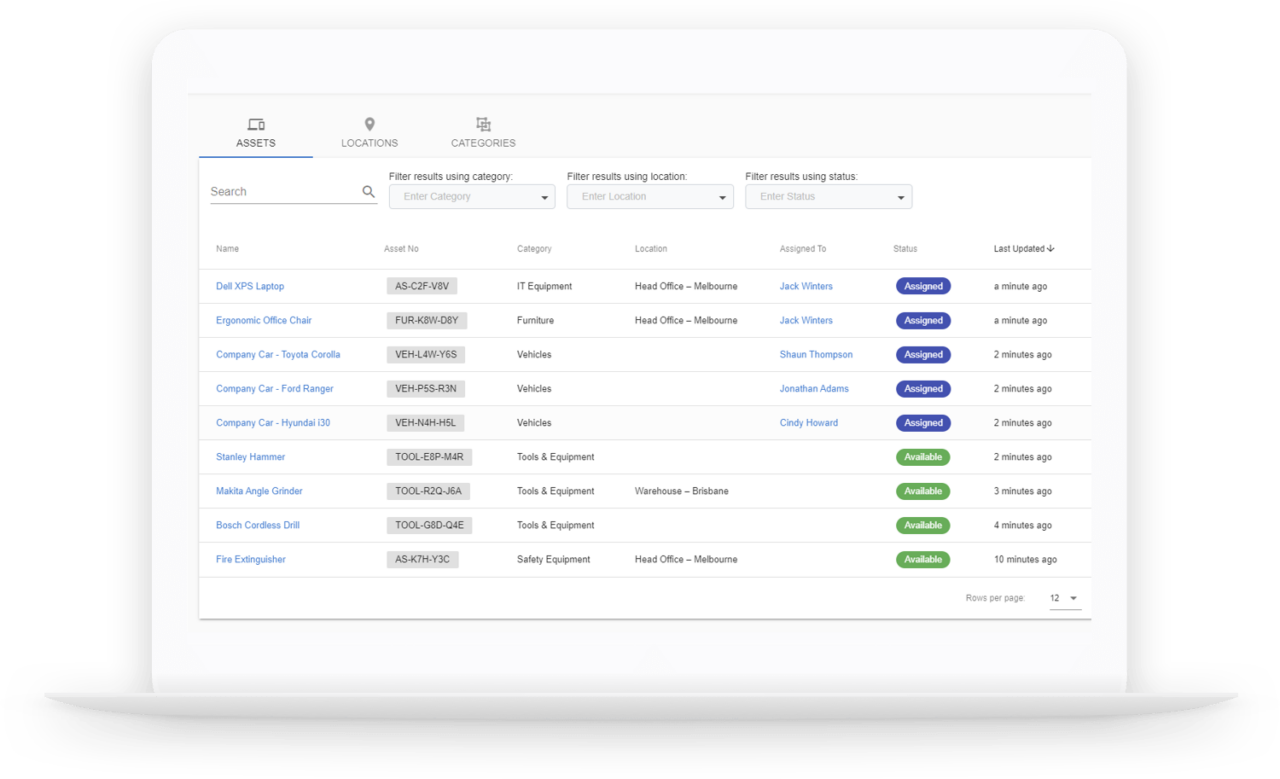Sort by the Location column header

[651, 249]
